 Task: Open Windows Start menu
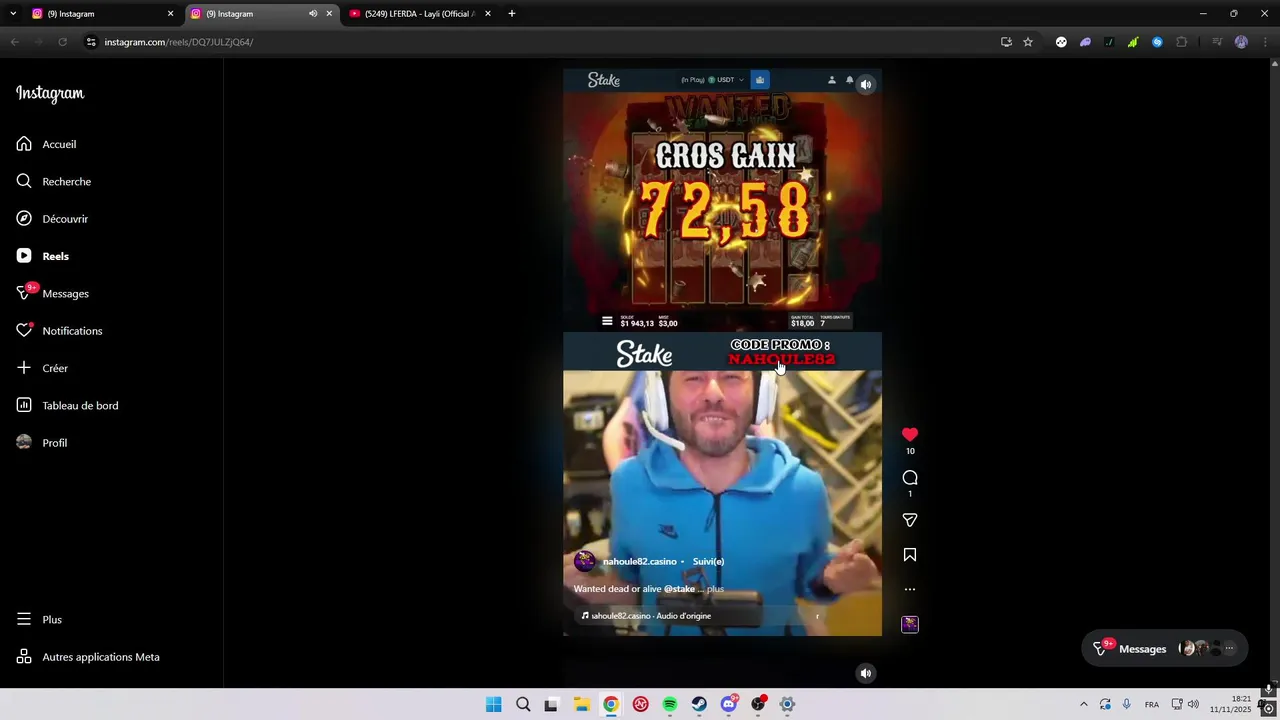click(x=493, y=704)
